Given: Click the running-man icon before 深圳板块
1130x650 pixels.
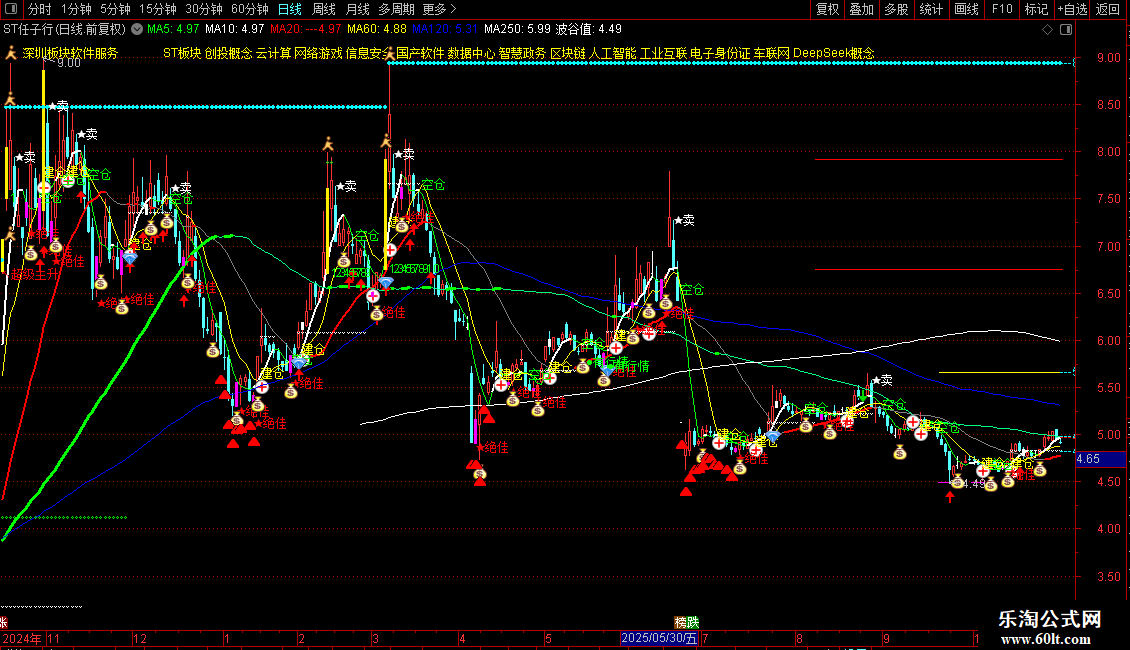Looking at the screenshot, I should tap(11, 53).
